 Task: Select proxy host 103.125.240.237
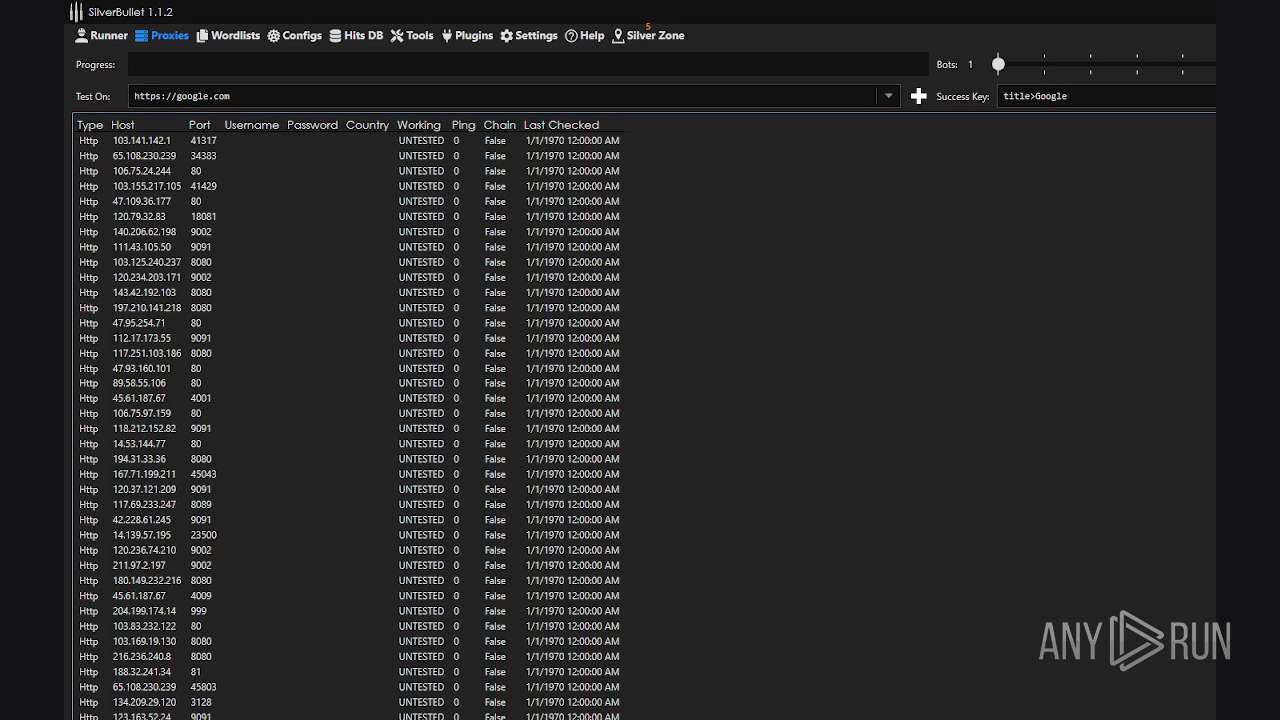coord(147,262)
